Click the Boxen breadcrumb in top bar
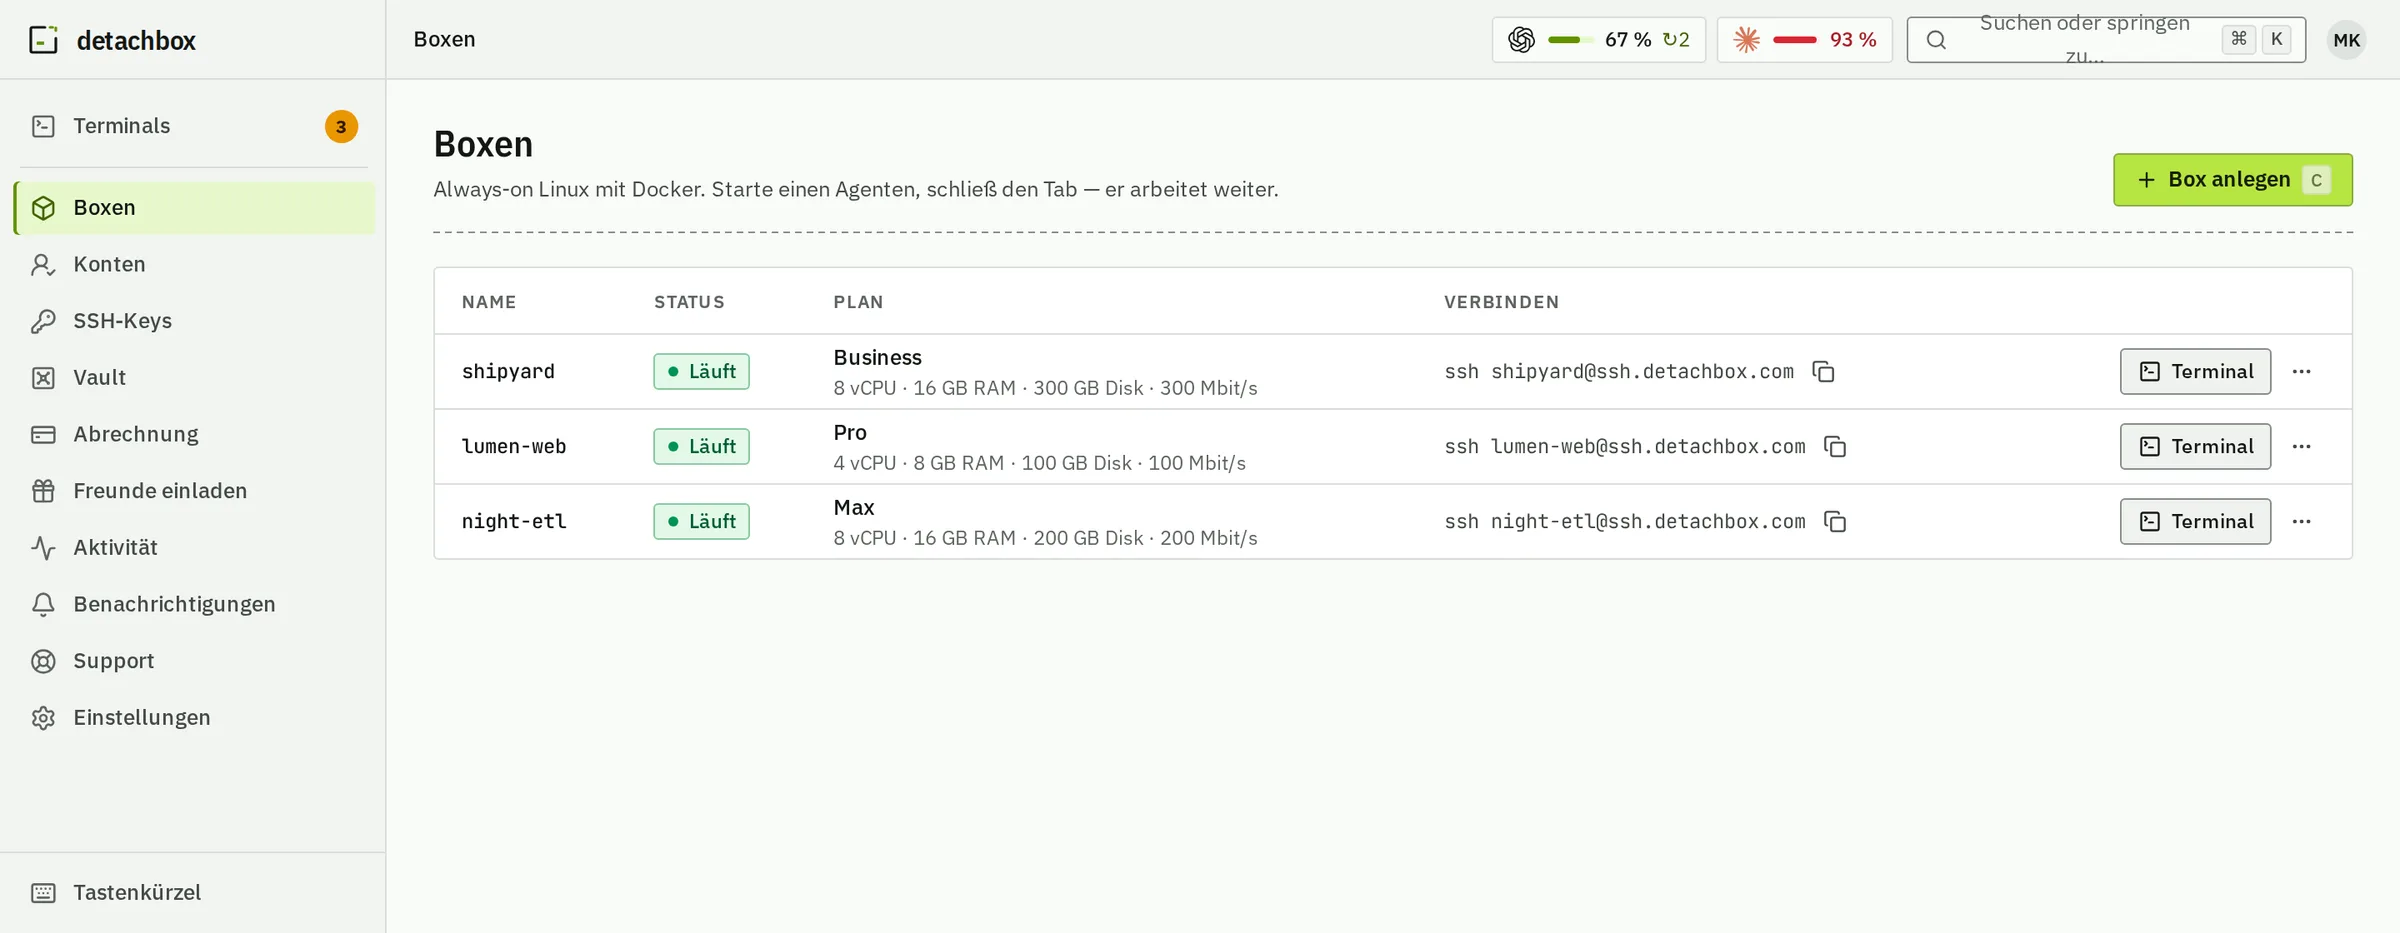Screen dimensions: 2400x933 (x=444, y=40)
